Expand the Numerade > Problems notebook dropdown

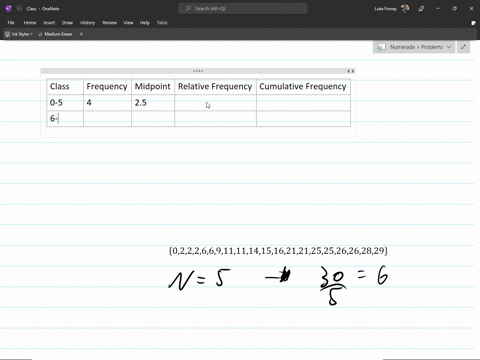point(449,47)
